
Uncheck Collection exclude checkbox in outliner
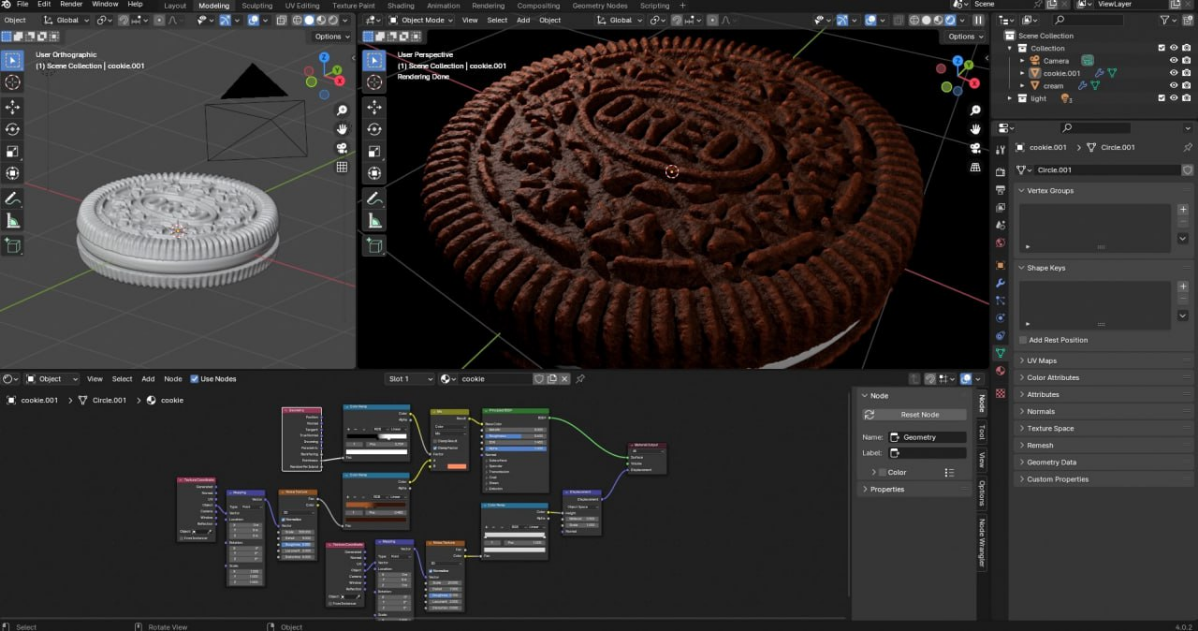[1162, 48]
